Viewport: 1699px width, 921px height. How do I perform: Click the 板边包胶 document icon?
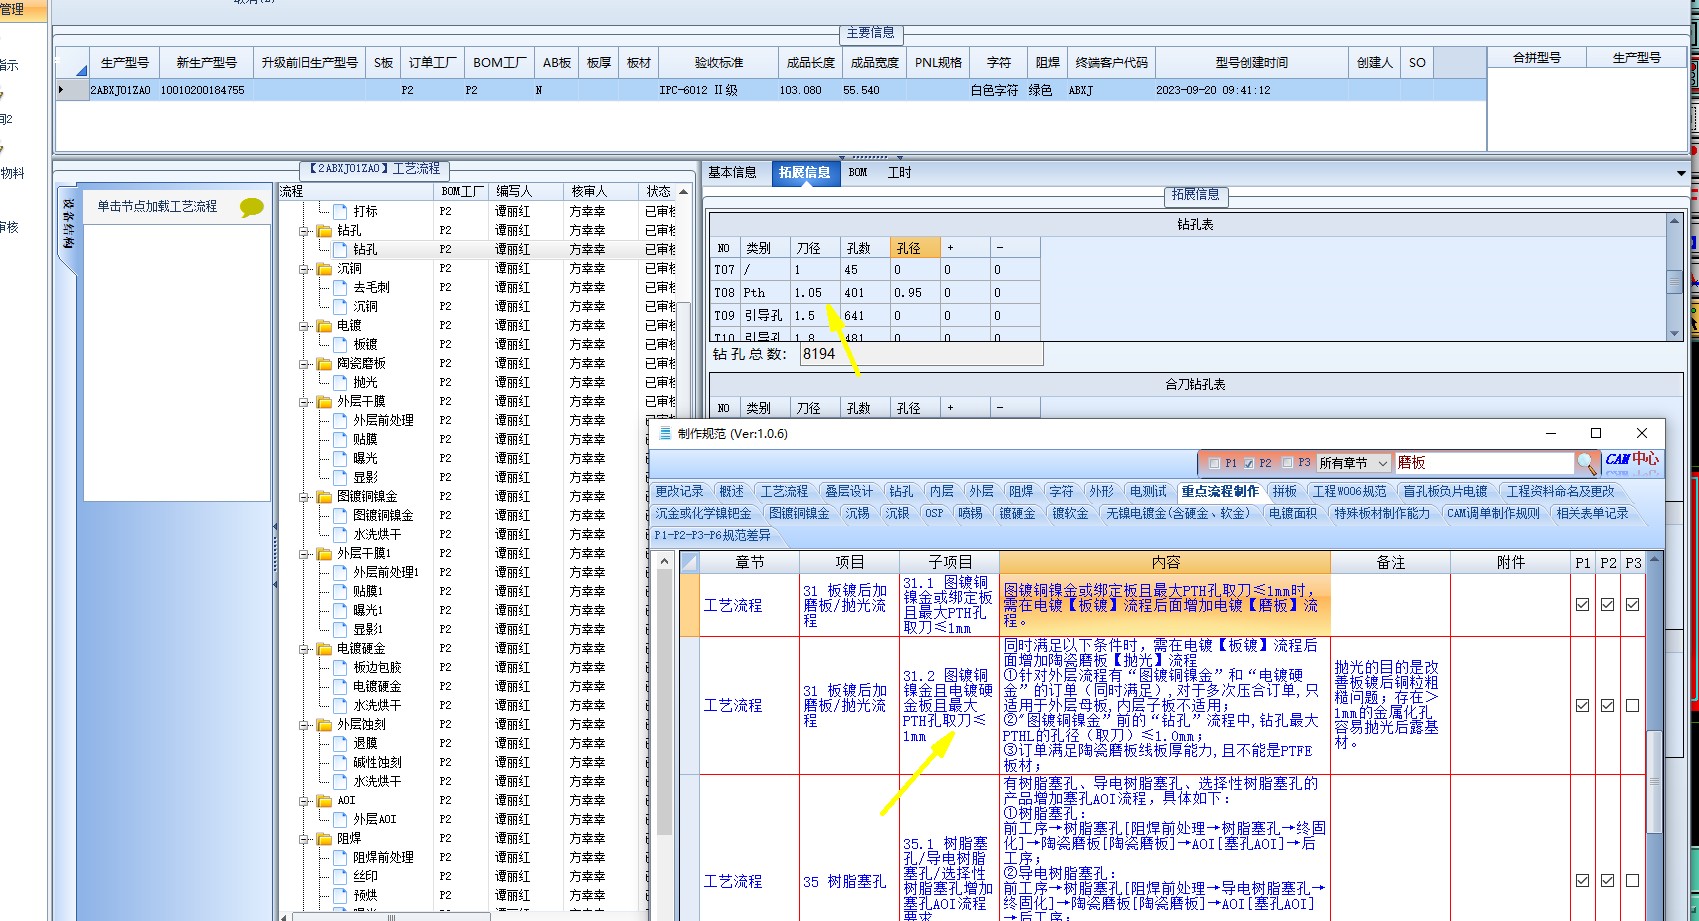click(x=340, y=668)
